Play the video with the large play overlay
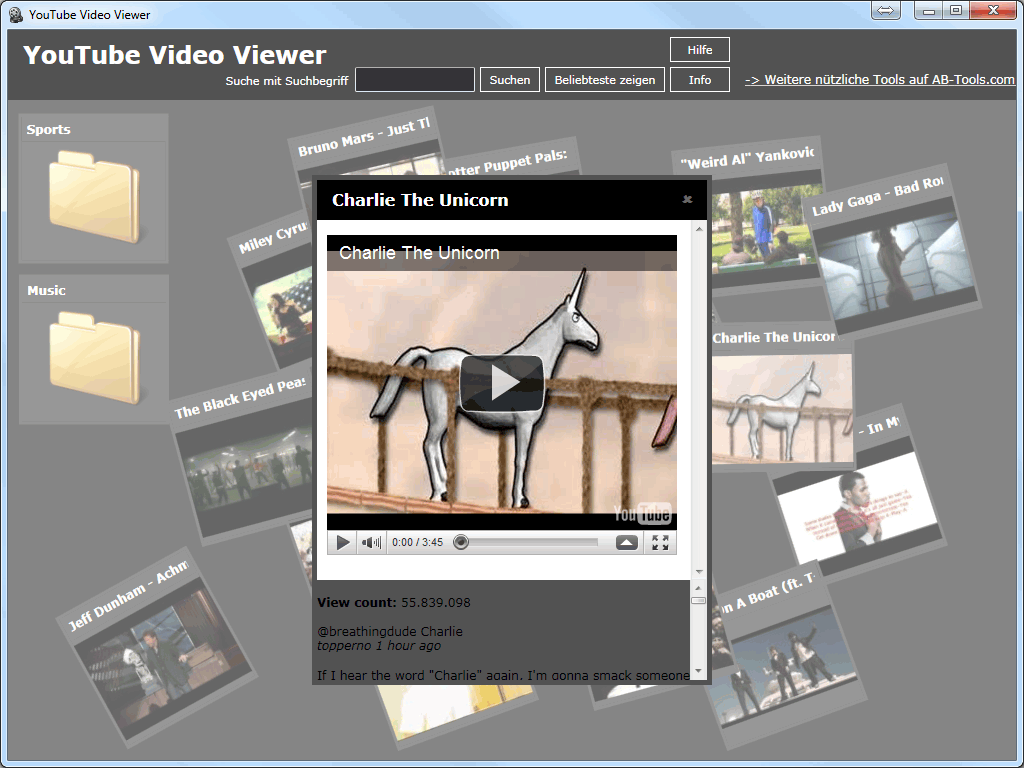 (x=501, y=384)
